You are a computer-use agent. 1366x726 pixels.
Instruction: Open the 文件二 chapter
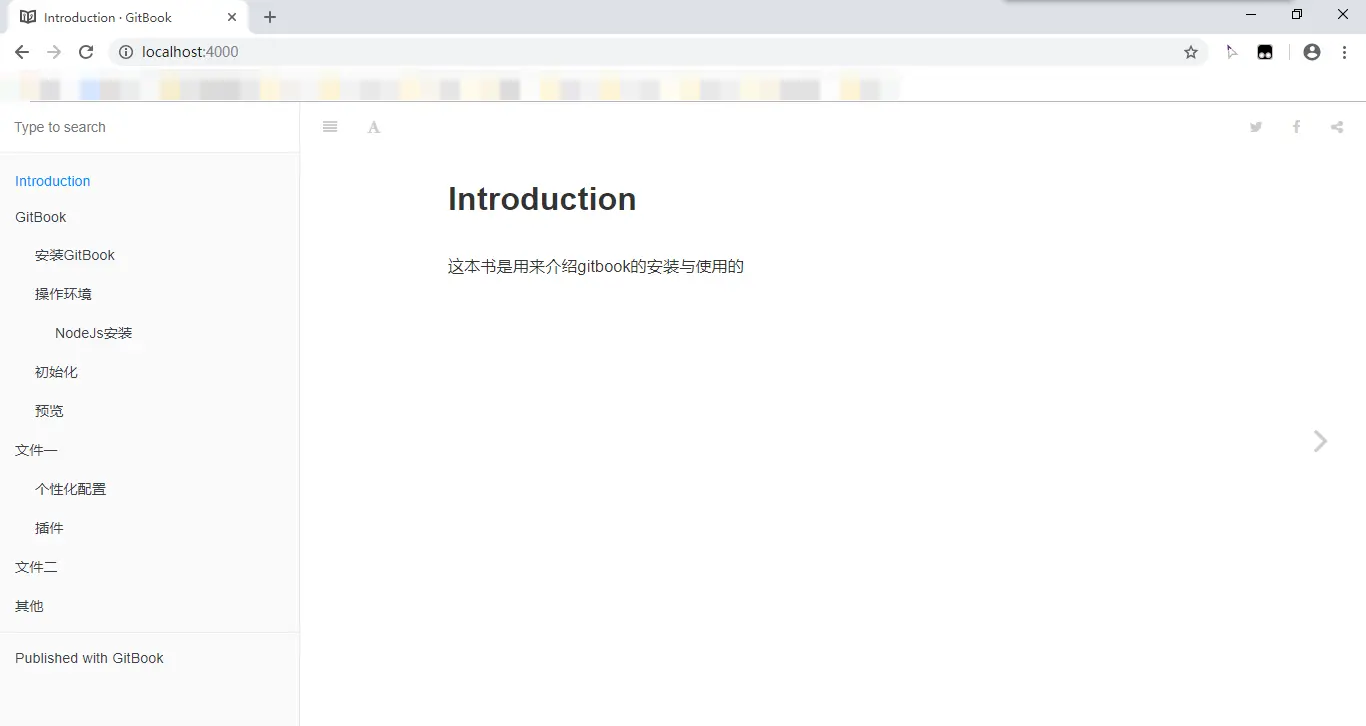[36, 567]
